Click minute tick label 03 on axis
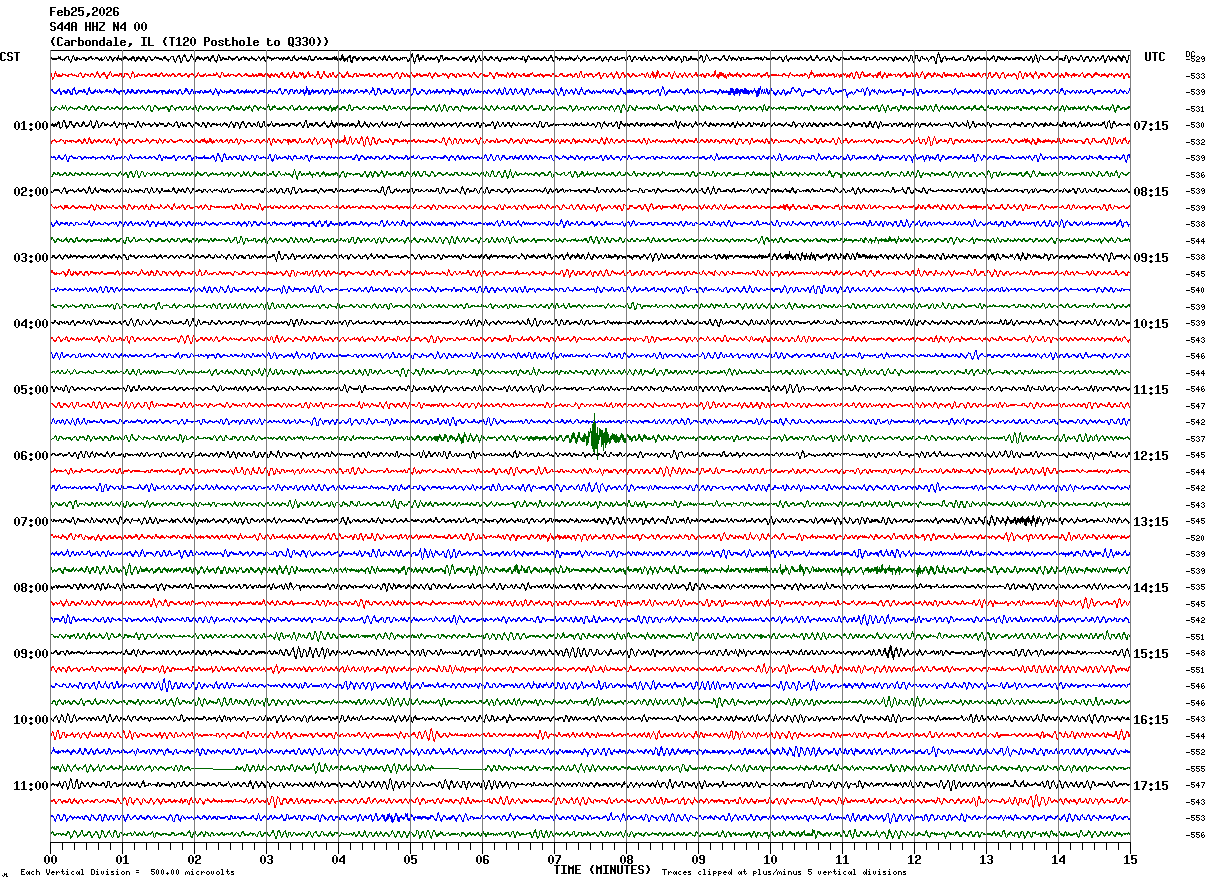 tap(266, 859)
